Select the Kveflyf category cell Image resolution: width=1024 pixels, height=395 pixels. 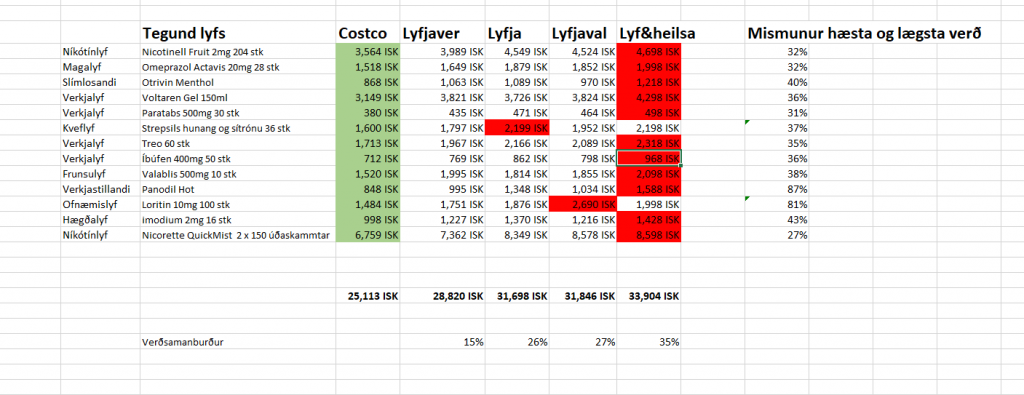(100, 128)
